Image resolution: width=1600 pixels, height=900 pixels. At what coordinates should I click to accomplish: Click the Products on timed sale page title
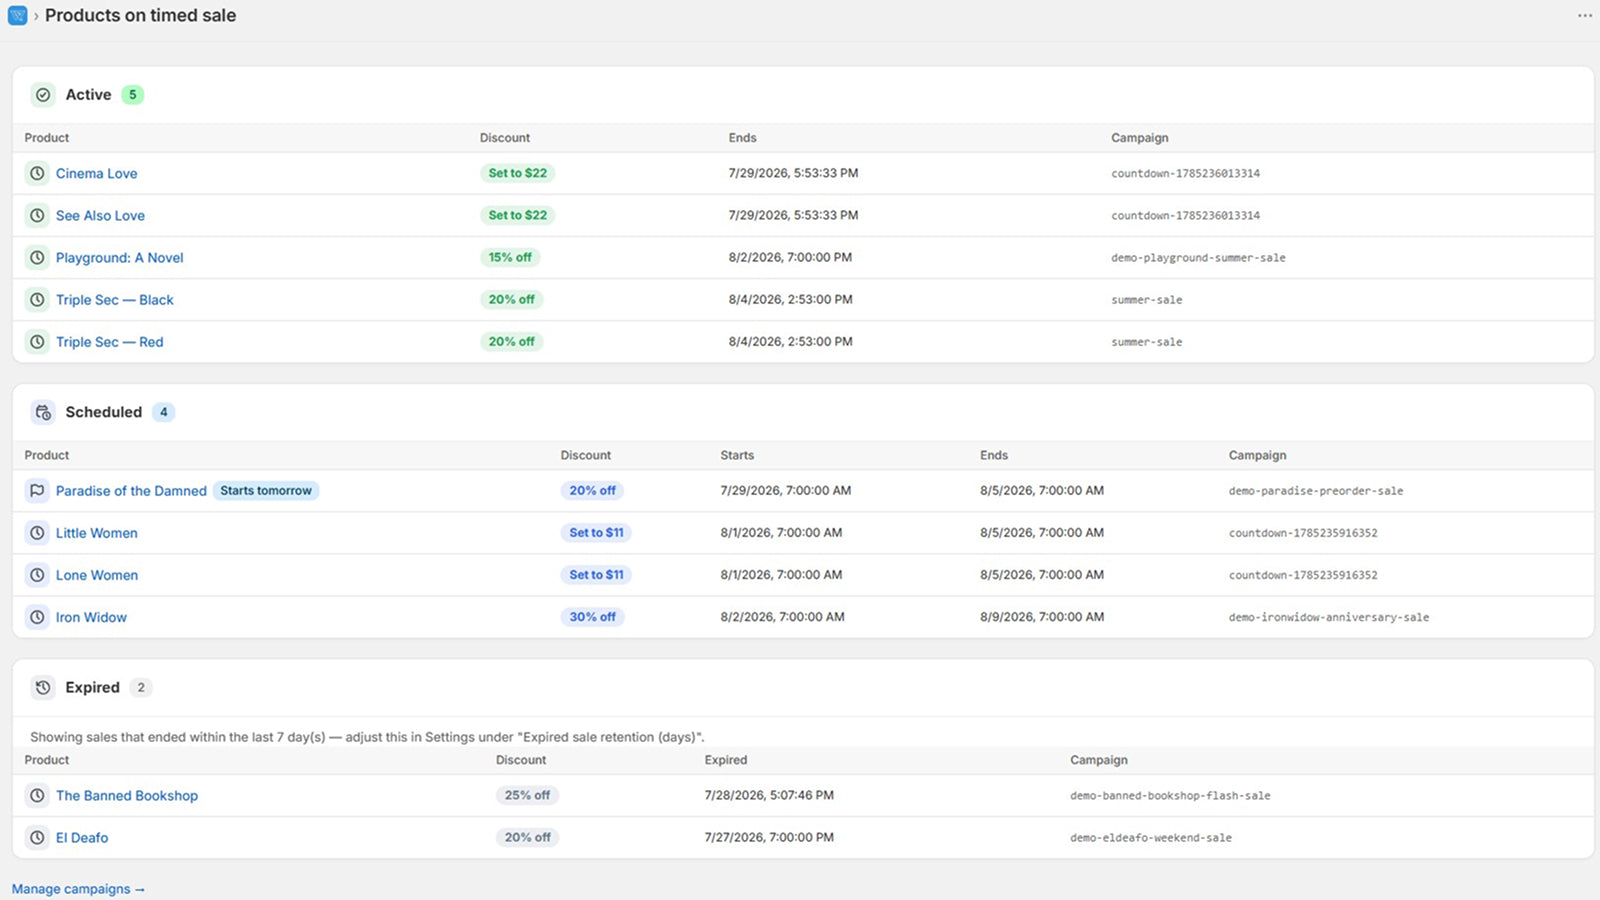pyautogui.click(x=141, y=15)
